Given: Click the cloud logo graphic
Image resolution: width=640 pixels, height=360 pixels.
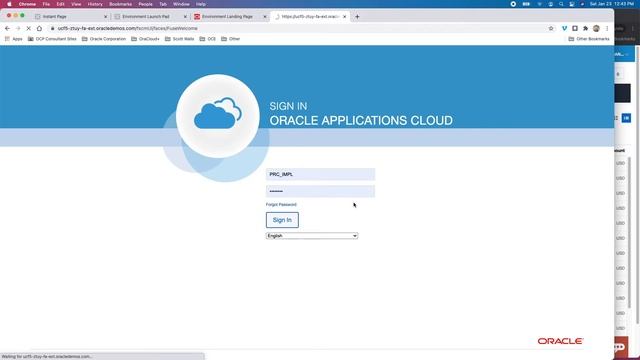Looking at the screenshot, I should tap(218, 116).
